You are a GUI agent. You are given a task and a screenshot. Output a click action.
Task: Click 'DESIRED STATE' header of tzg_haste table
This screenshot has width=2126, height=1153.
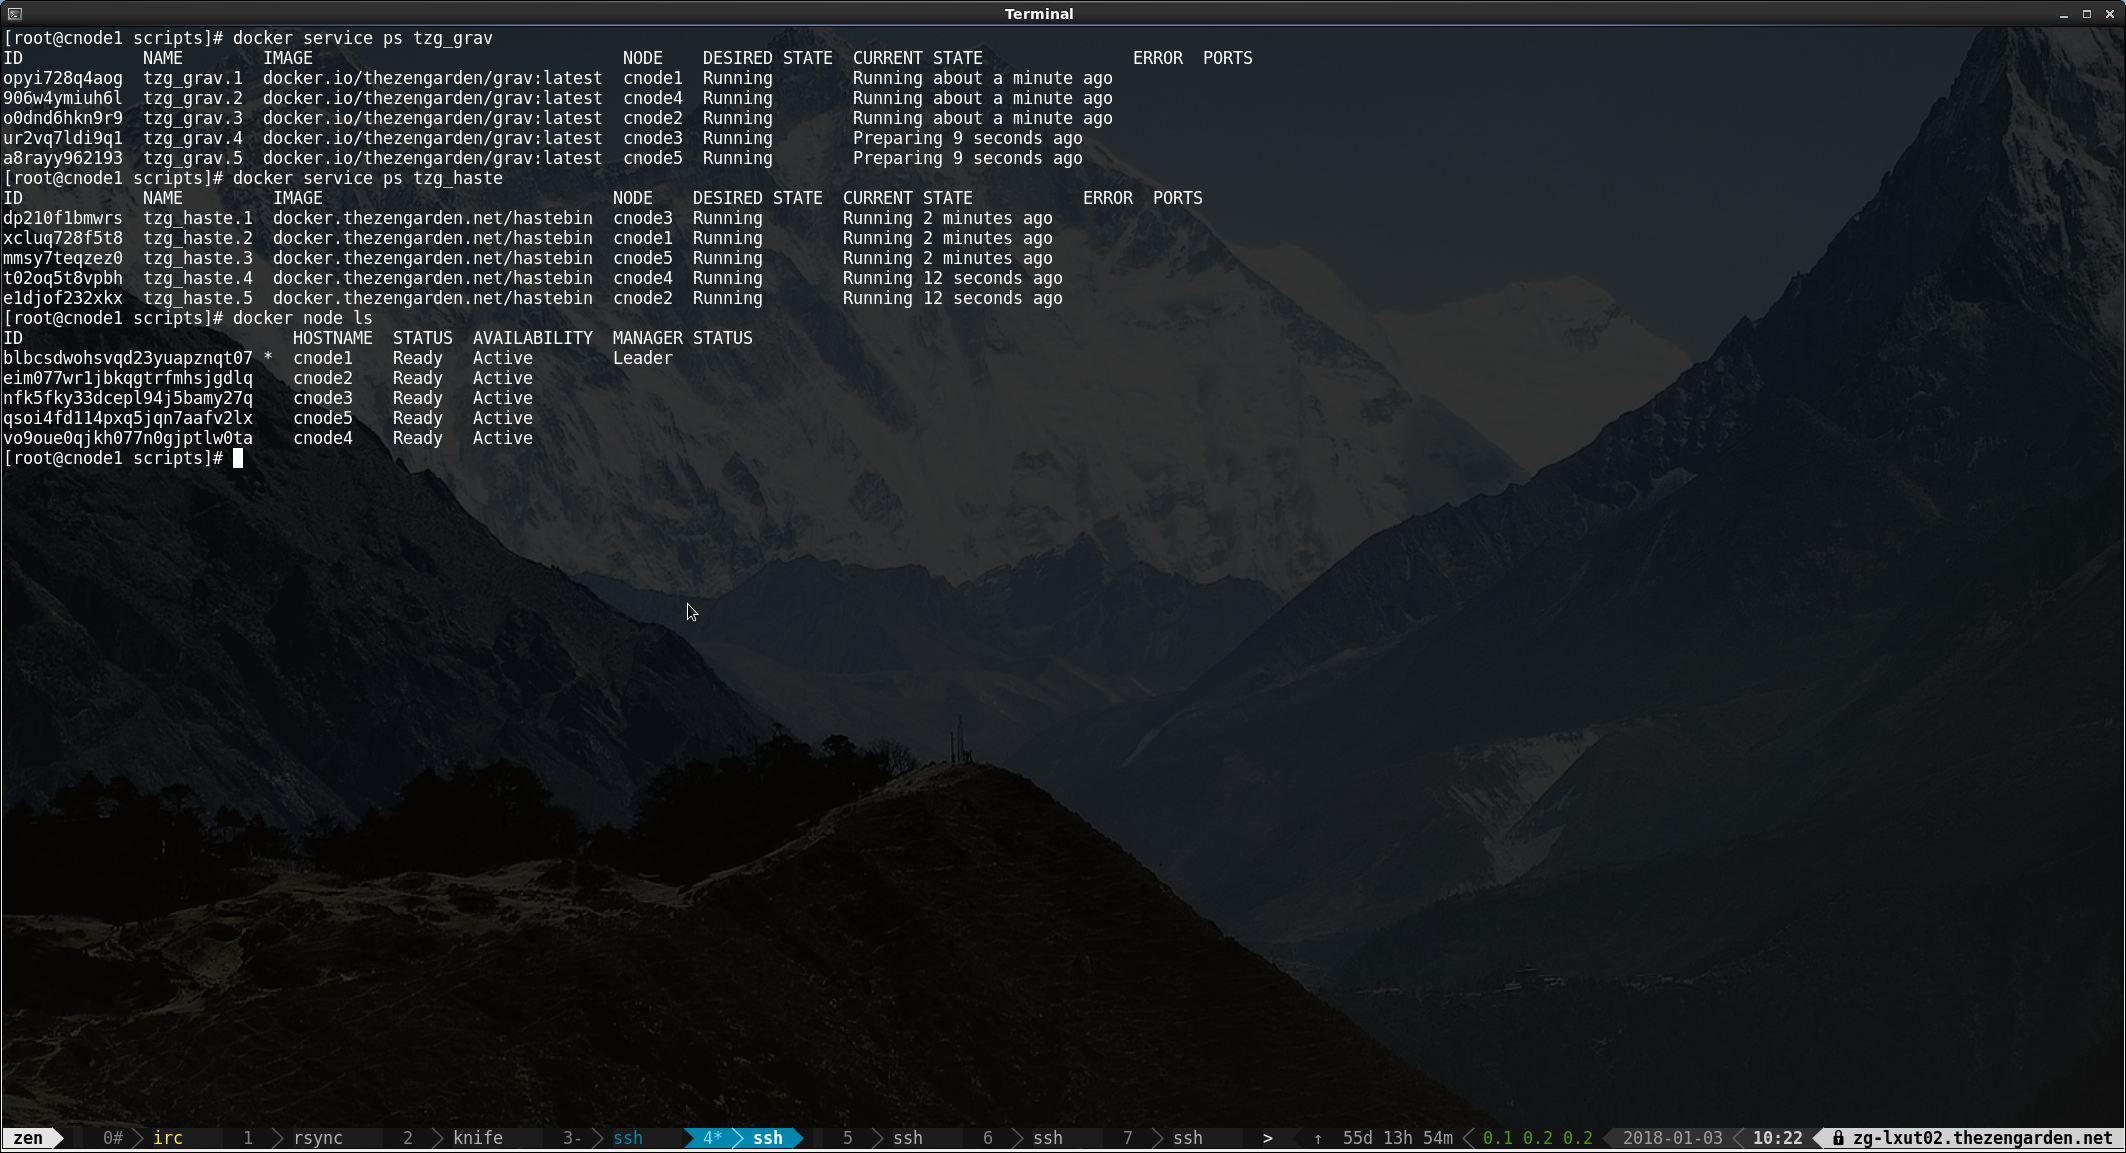tap(758, 198)
